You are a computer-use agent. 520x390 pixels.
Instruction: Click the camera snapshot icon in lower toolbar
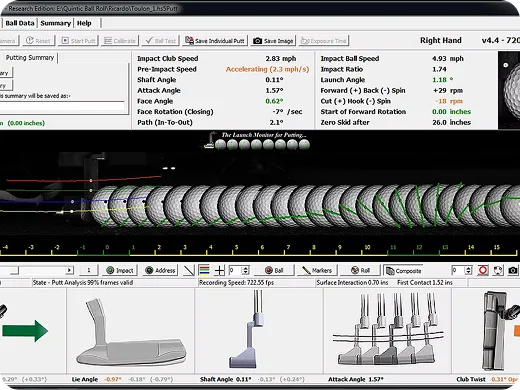click(513, 270)
